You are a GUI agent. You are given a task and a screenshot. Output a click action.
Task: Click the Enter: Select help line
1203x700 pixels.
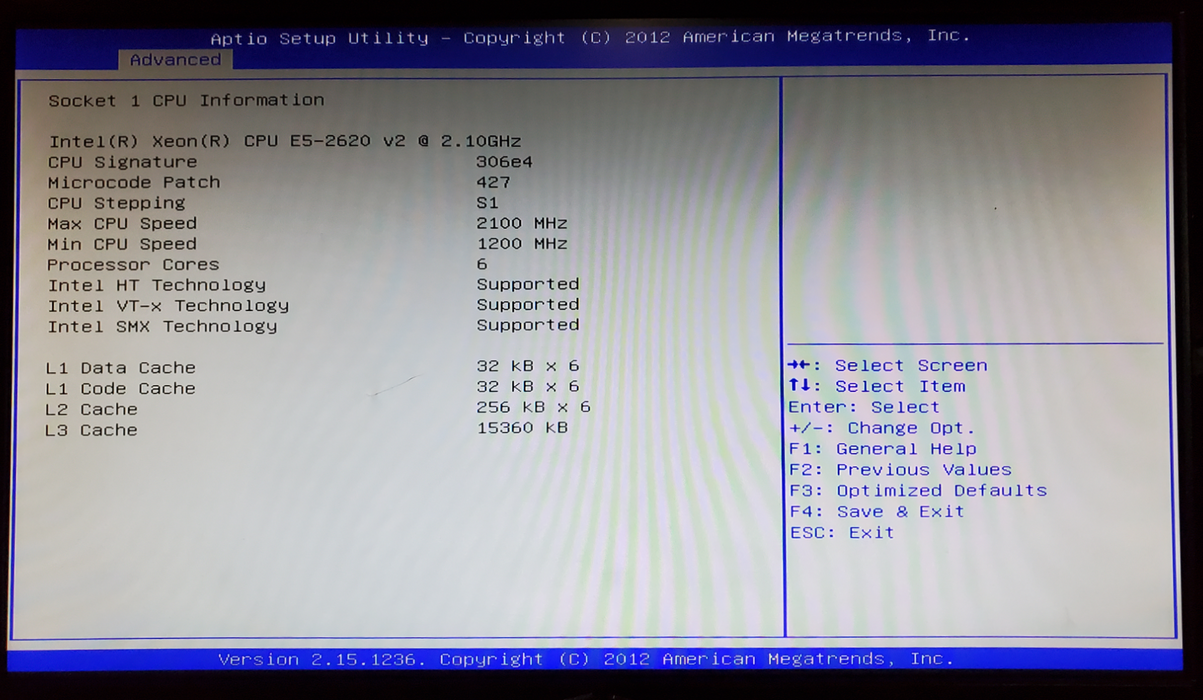point(864,407)
